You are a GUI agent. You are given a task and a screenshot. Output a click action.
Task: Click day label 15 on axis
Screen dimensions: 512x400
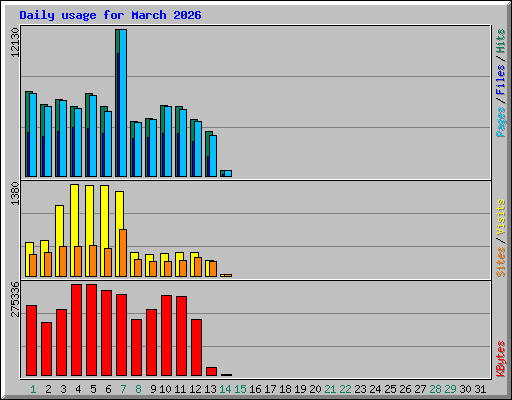240,389
